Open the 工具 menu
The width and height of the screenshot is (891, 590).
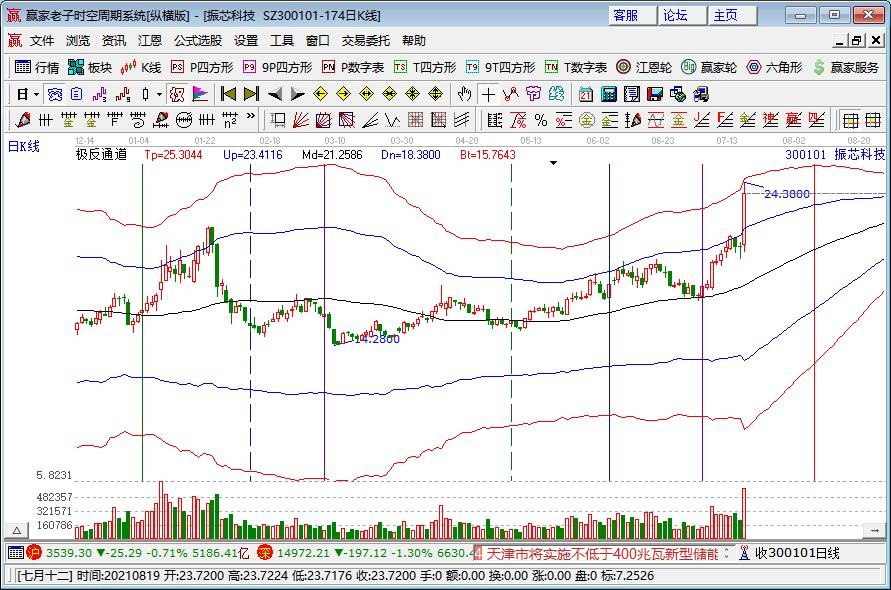click(x=282, y=41)
